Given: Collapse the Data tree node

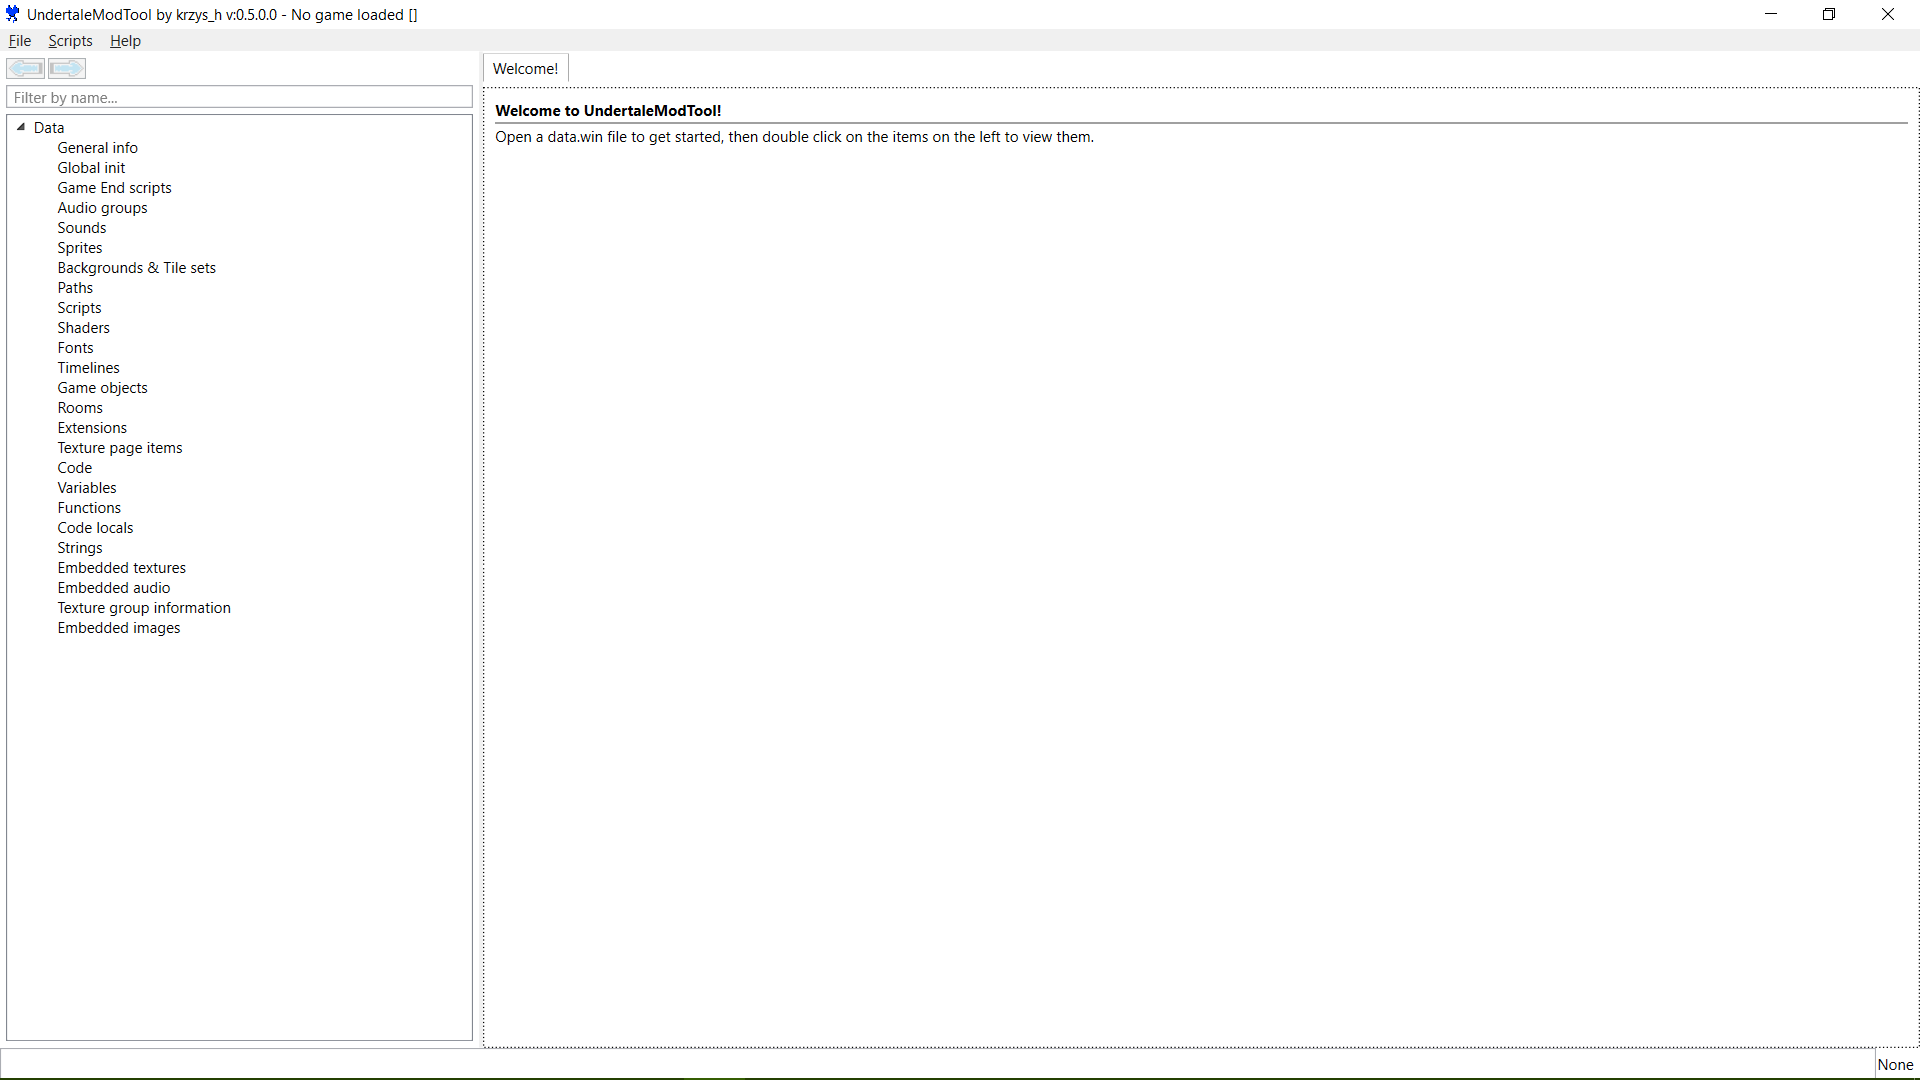Looking at the screenshot, I should pyautogui.click(x=21, y=127).
